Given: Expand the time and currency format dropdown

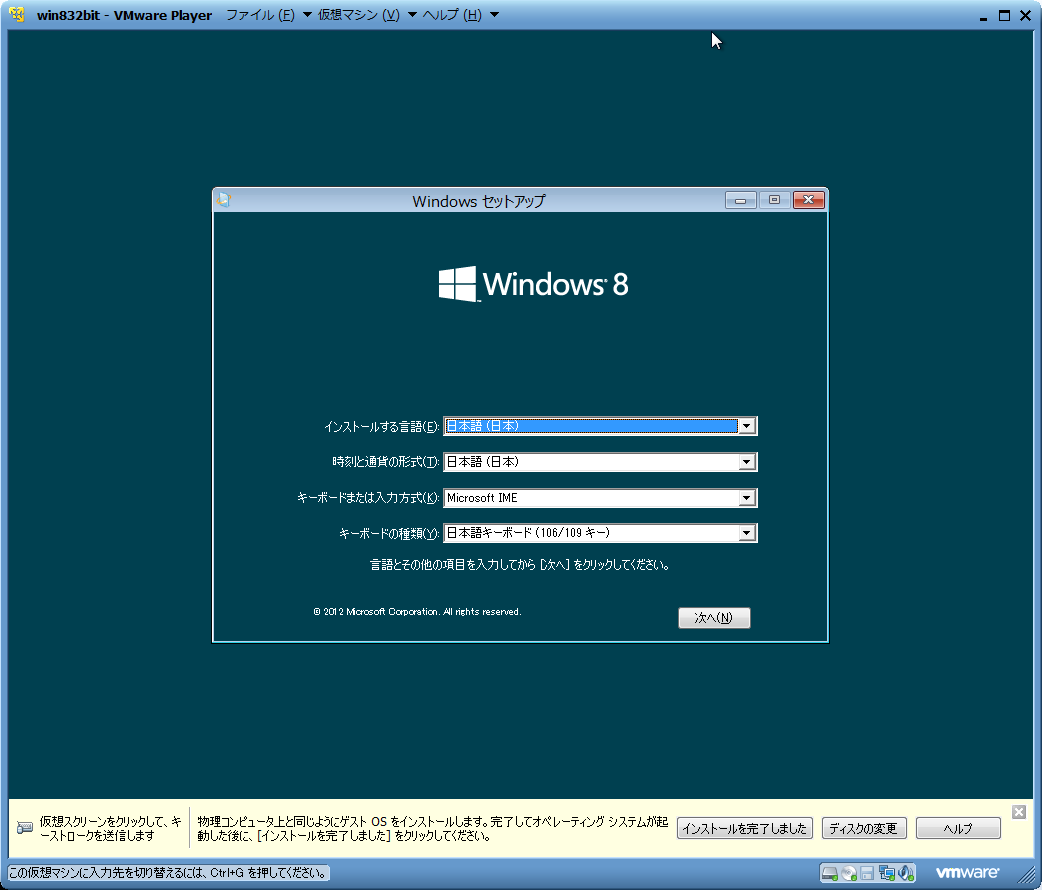Looking at the screenshot, I should point(747,462).
